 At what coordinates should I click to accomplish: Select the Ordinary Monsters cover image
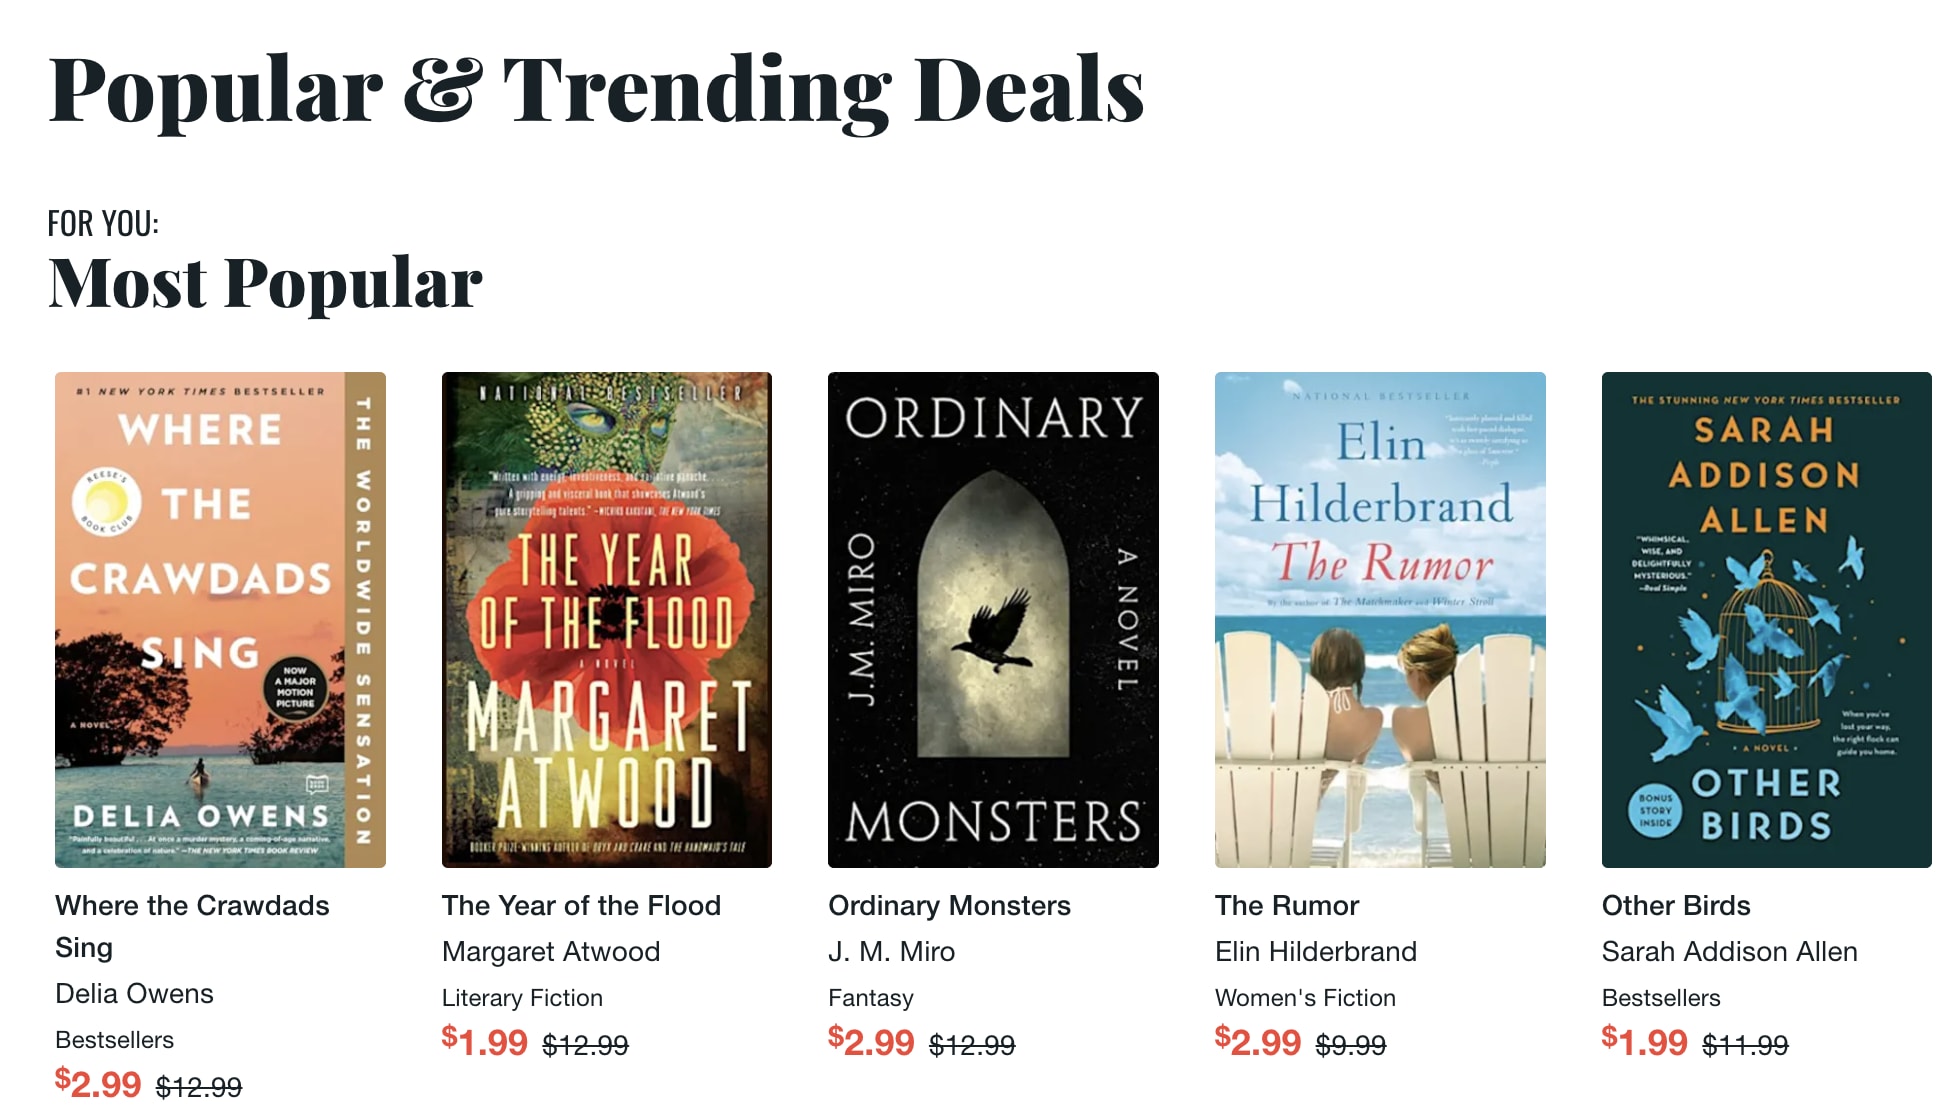[993, 619]
